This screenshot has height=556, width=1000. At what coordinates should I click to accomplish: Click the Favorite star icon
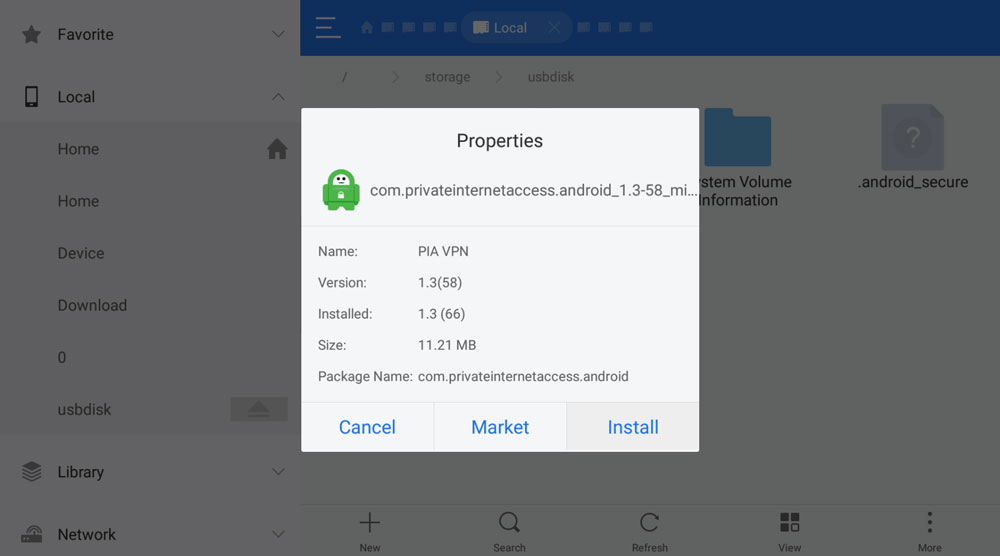(x=31, y=34)
